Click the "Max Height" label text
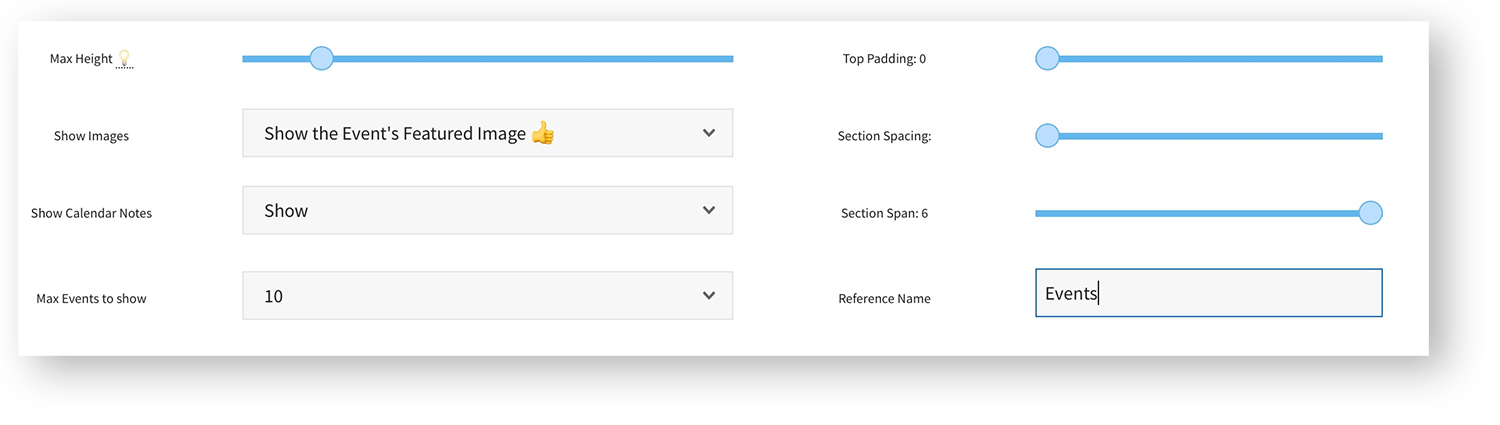The width and height of the screenshot is (1500, 425). point(81,59)
